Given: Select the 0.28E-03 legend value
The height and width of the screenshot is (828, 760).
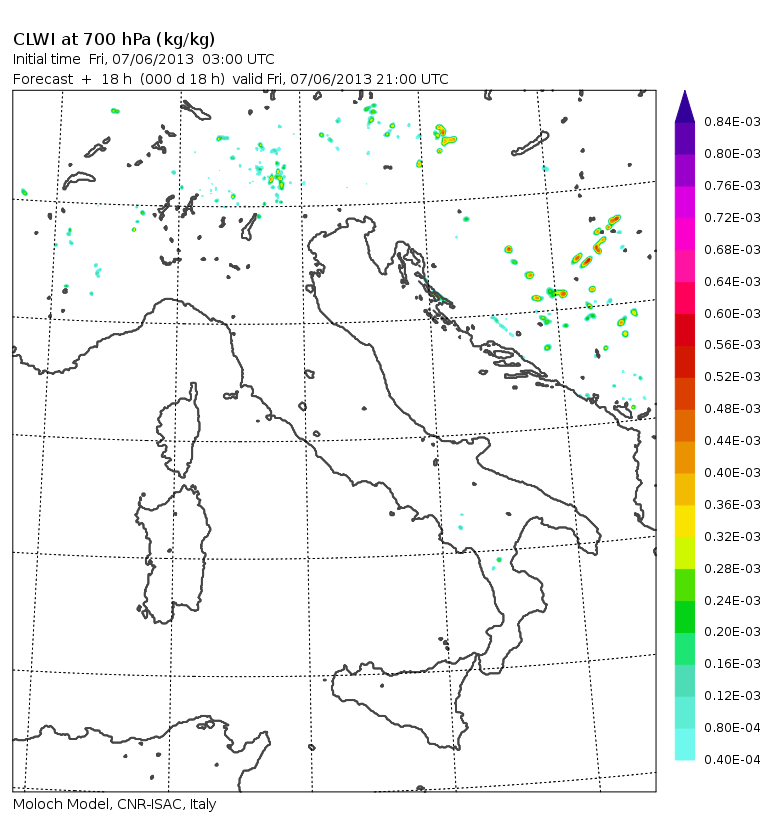Looking at the screenshot, I should 732,568.
